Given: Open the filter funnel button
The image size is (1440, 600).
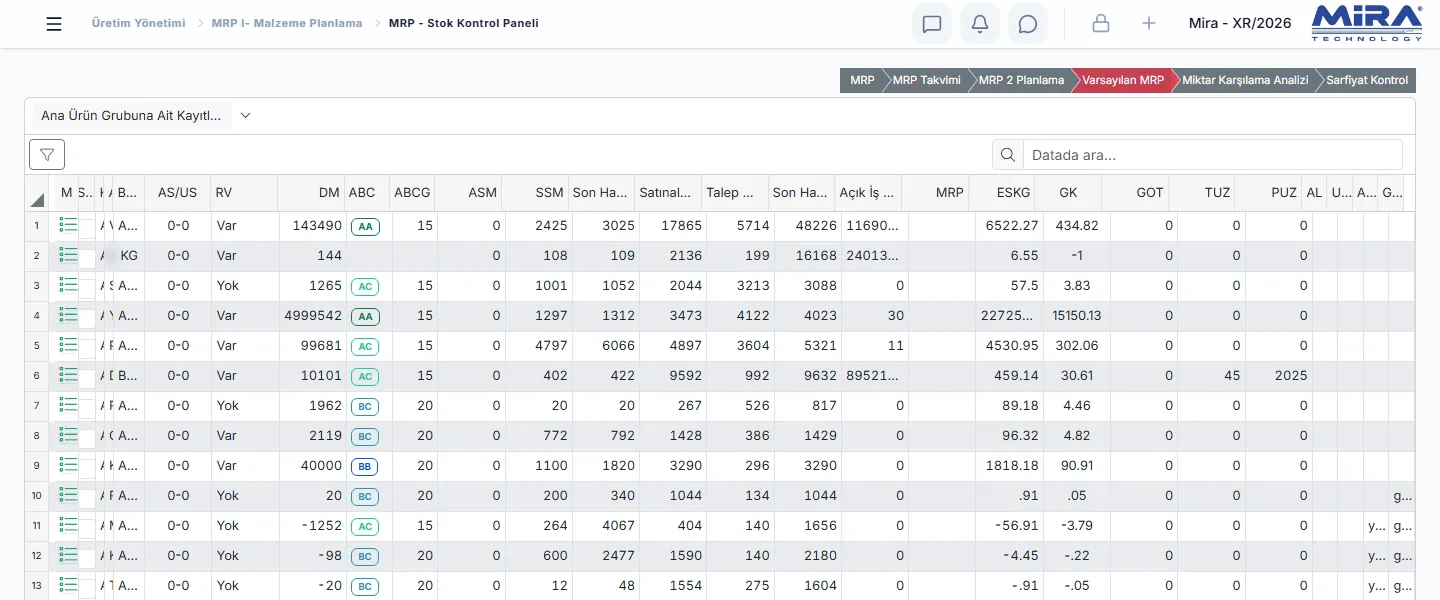Looking at the screenshot, I should pos(47,154).
